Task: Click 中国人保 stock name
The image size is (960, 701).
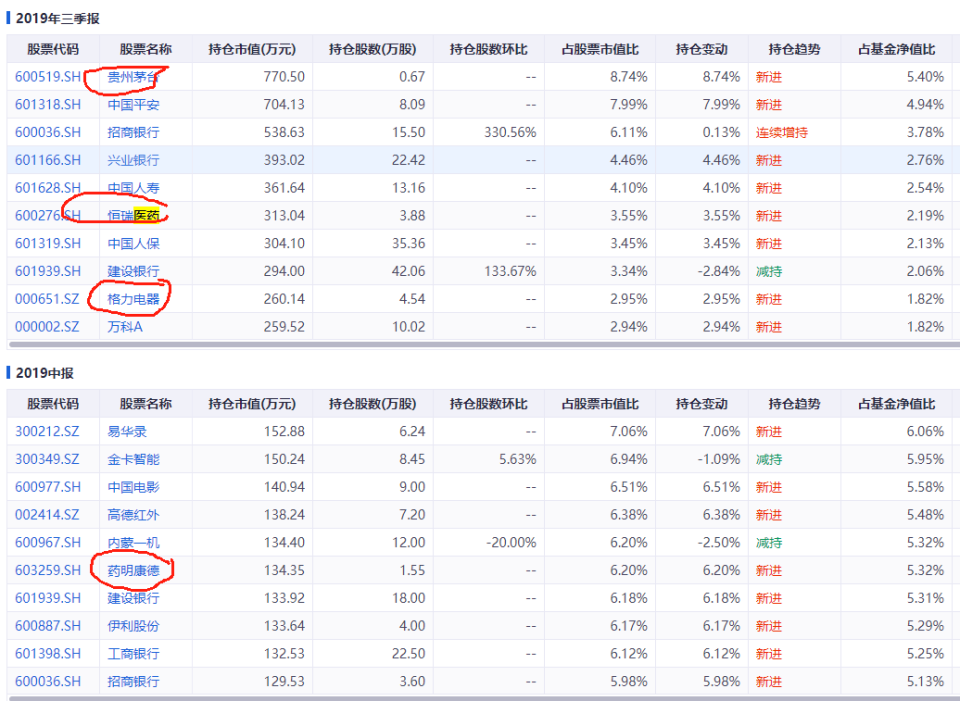Action: 133,244
